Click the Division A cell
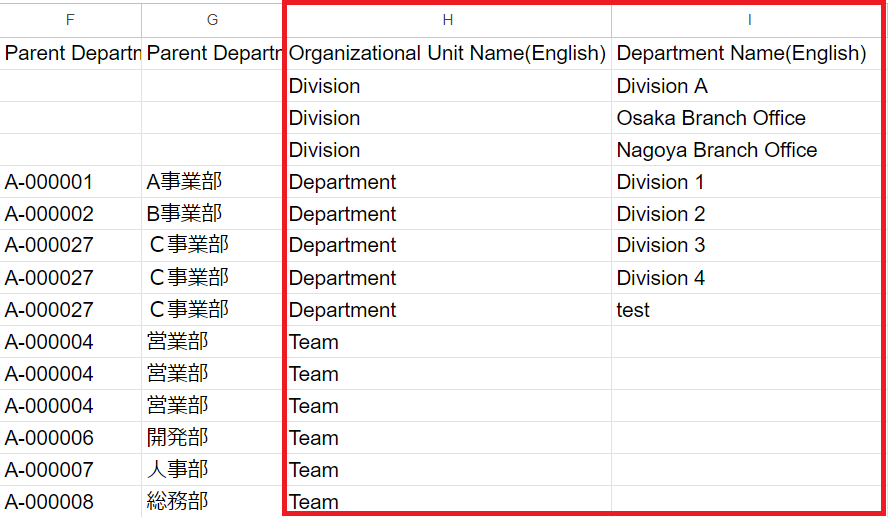This screenshot has height=517, width=888. [662, 86]
